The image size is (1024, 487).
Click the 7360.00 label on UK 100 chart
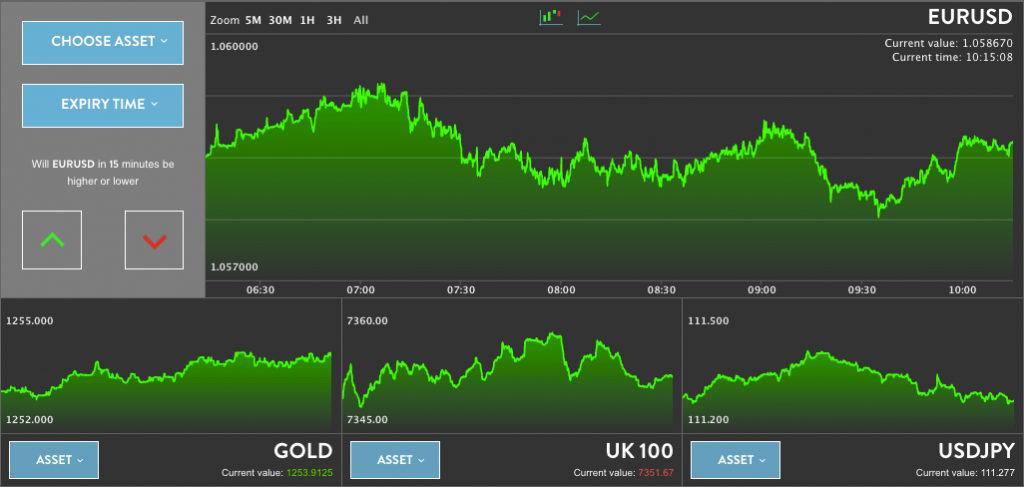click(x=368, y=321)
